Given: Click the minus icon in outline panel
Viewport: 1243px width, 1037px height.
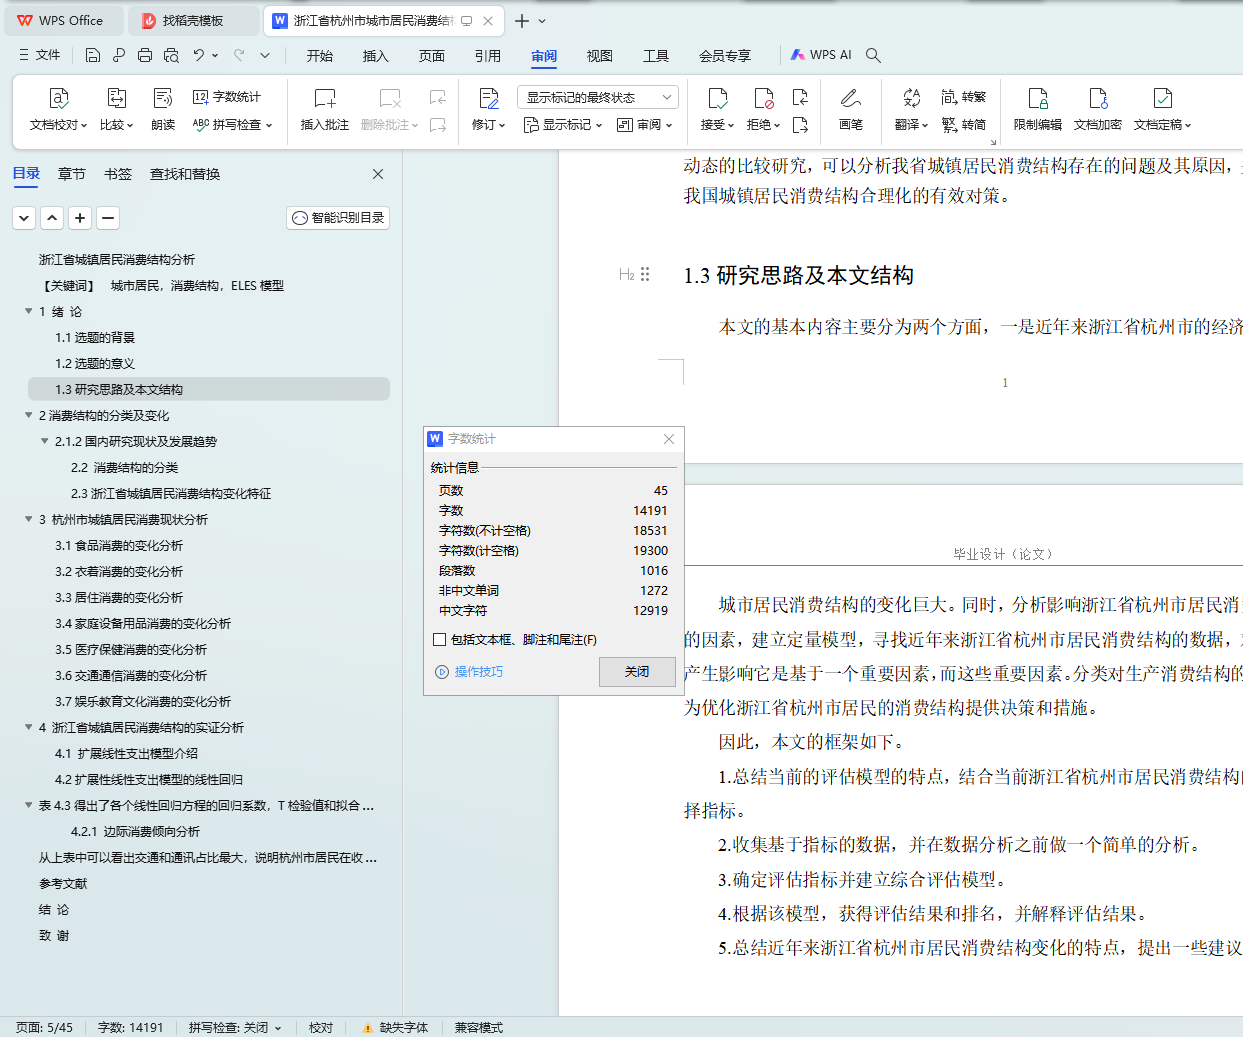Looking at the screenshot, I should pos(108,217).
